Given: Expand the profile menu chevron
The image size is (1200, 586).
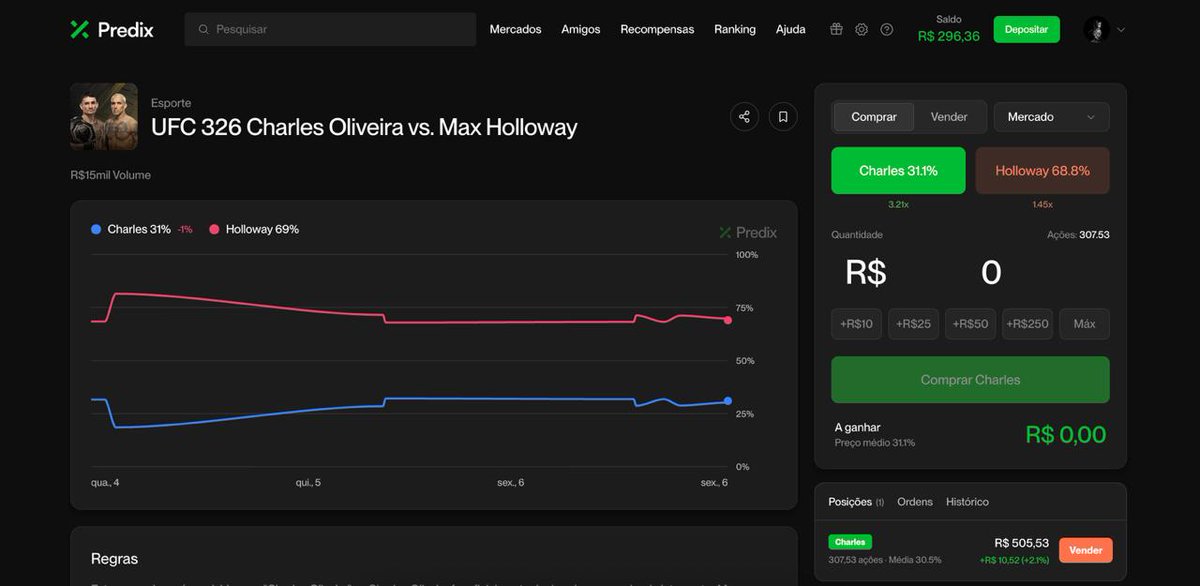Looking at the screenshot, I should [1121, 30].
